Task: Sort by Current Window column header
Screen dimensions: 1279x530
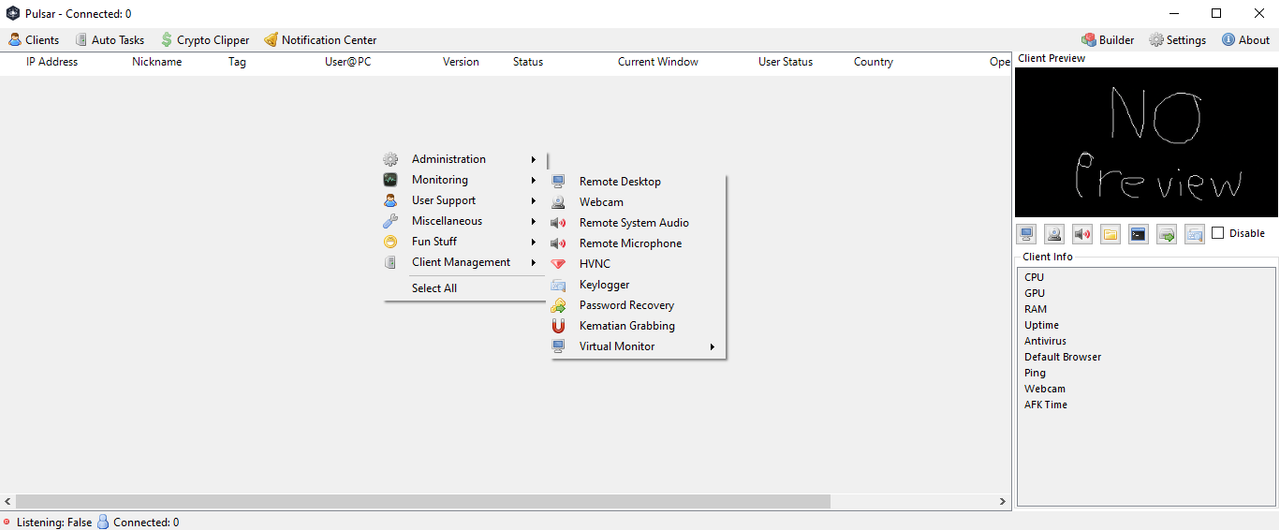Action: point(658,62)
